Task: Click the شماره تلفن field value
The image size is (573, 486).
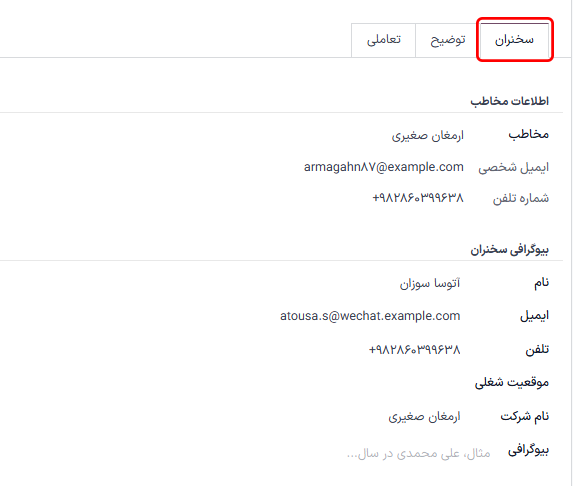Action: point(418,198)
